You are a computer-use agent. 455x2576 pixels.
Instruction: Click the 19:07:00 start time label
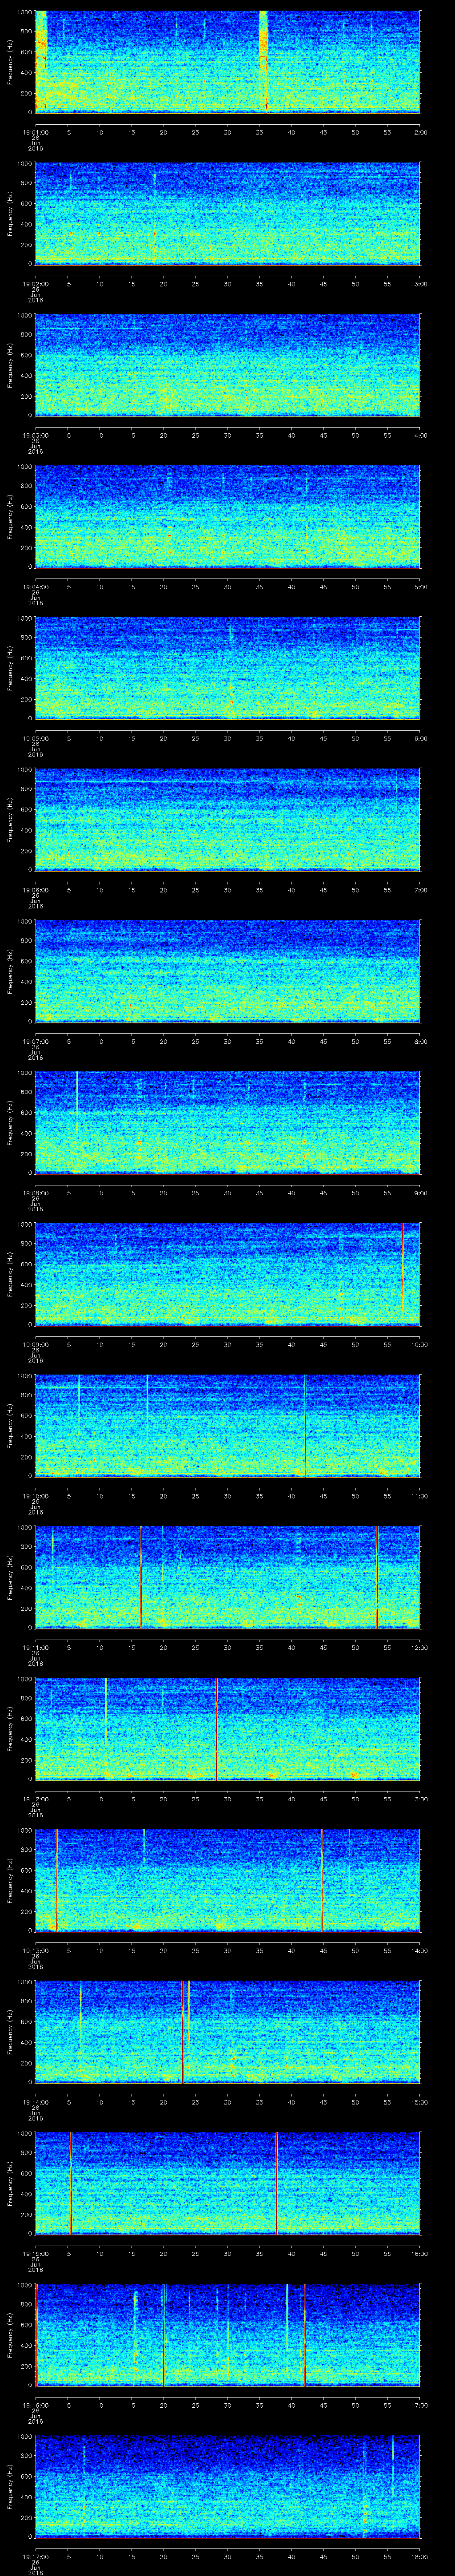(x=35, y=1041)
